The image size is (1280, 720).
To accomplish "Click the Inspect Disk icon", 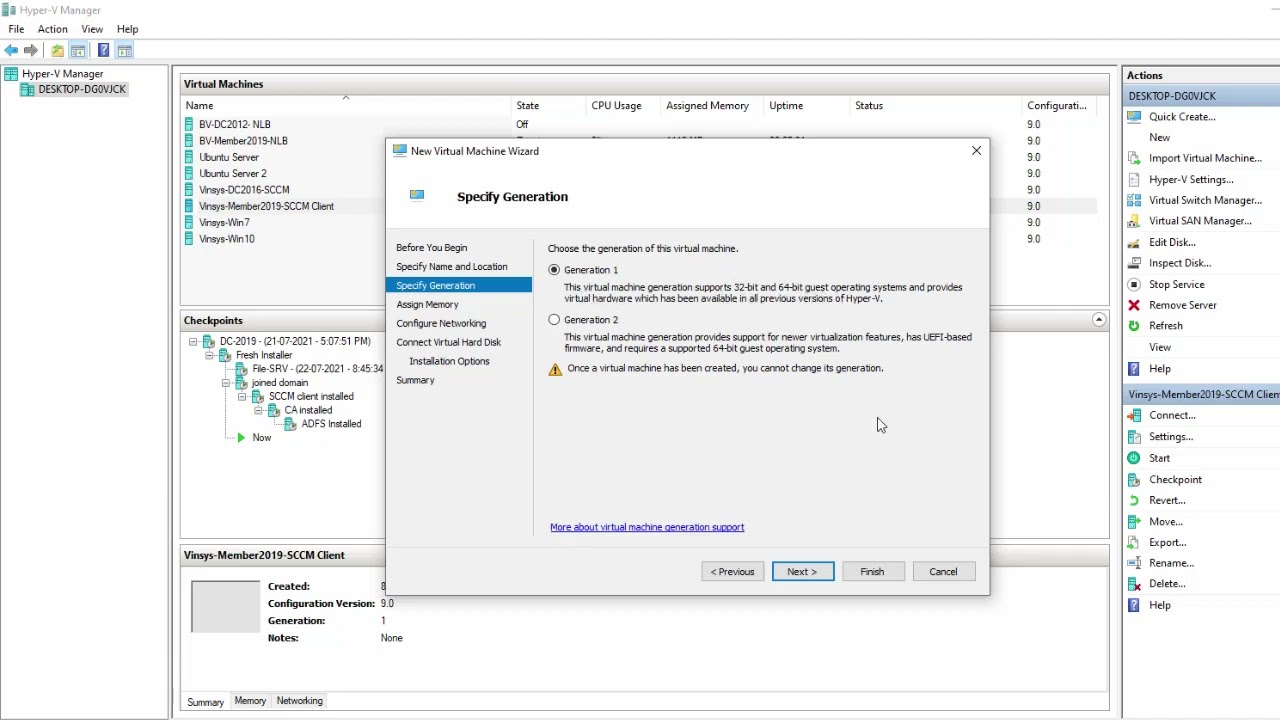I will 1134,263.
